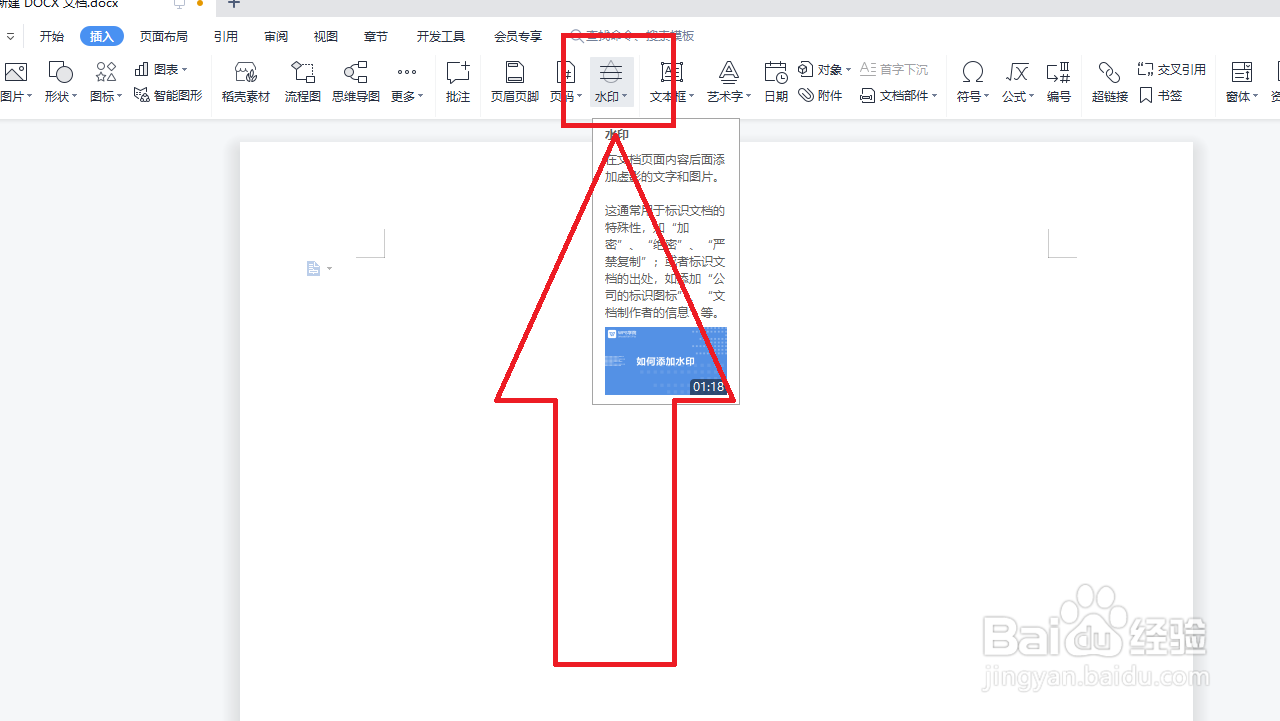Expand the quick access toolbar chevron
The image size is (1280, 721).
[10, 36]
